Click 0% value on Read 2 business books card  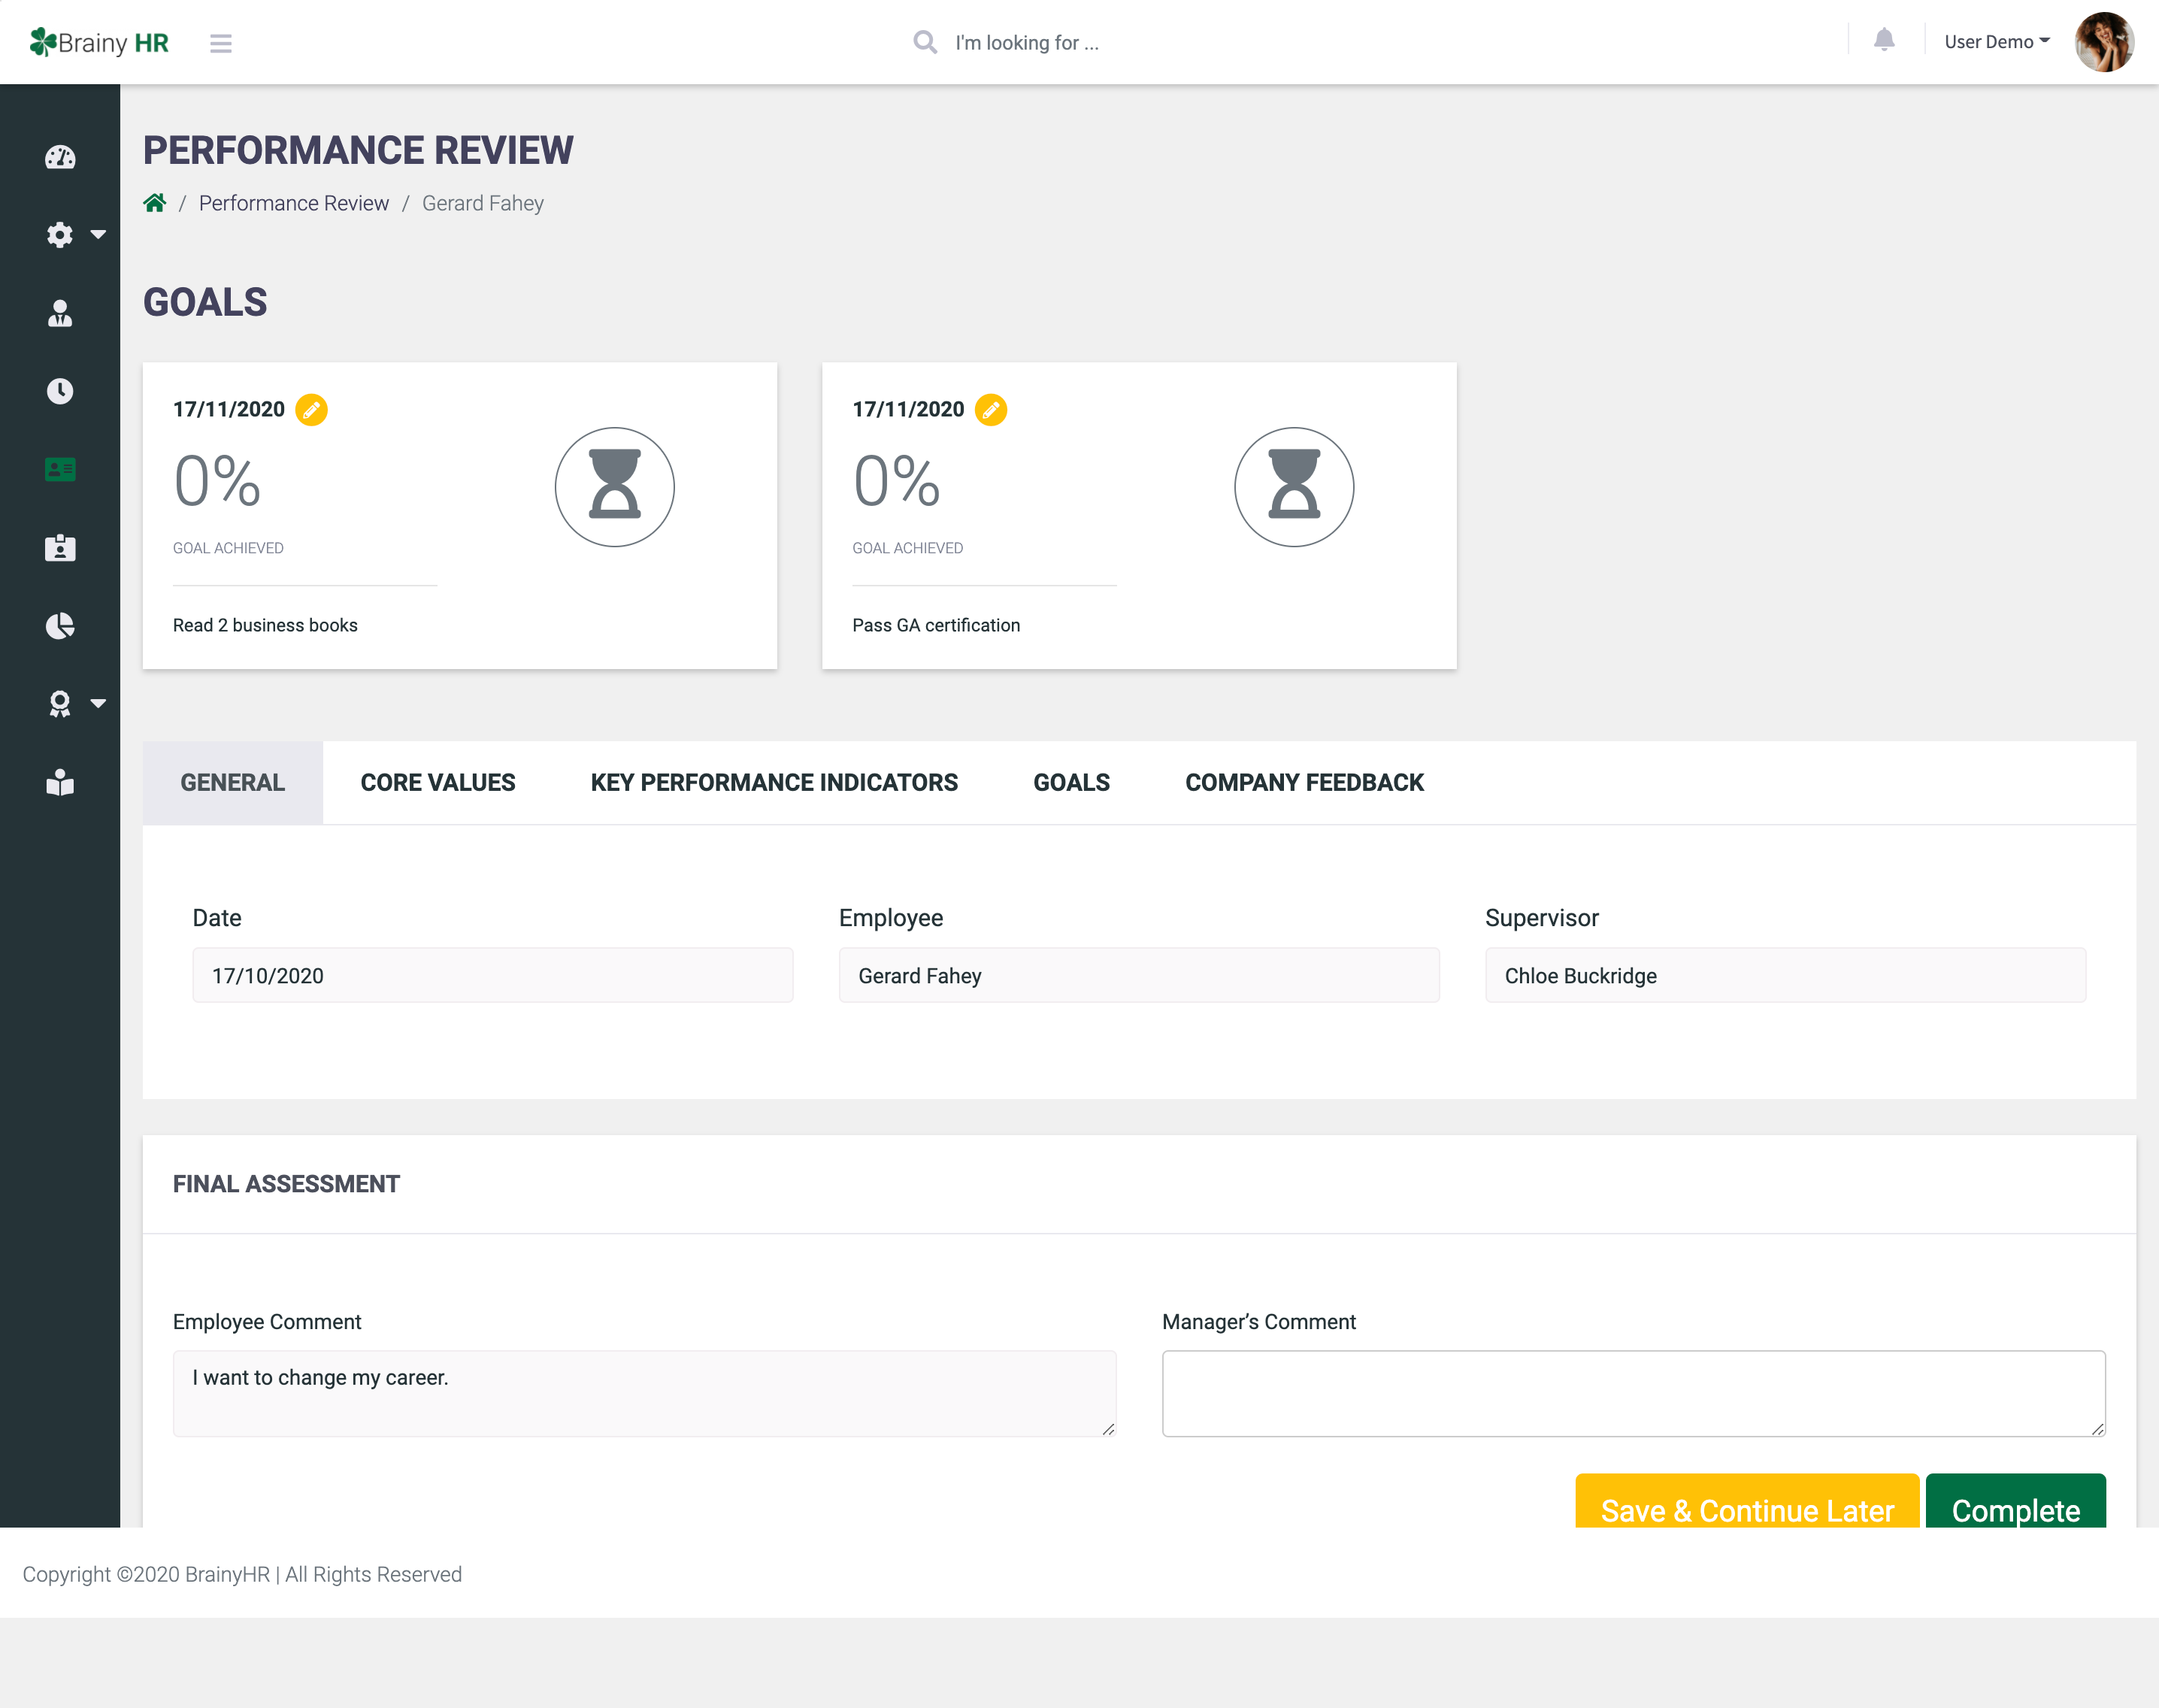pyautogui.click(x=217, y=481)
